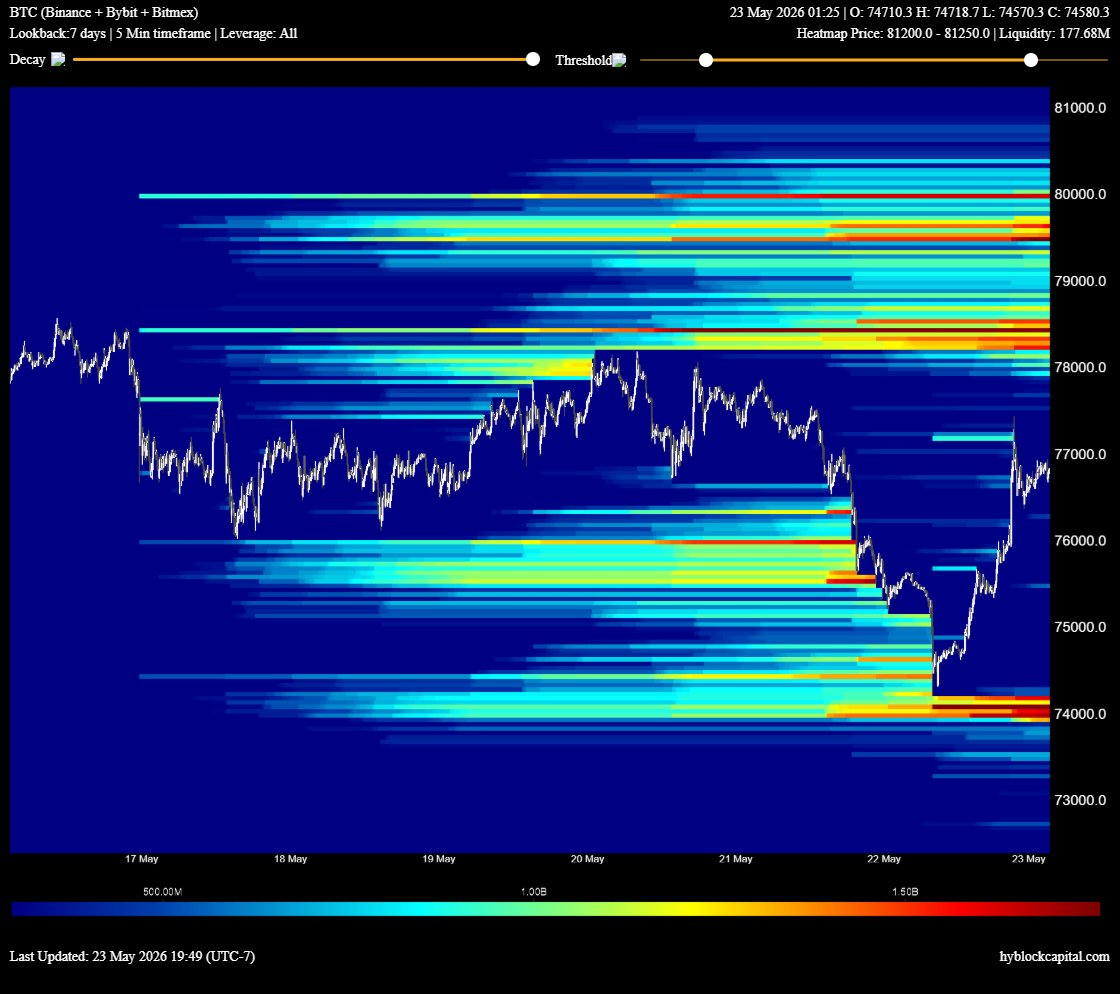1120x994 pixels.
Task: Click the Last Updated timestamp text
Action: tap(132, 956)
